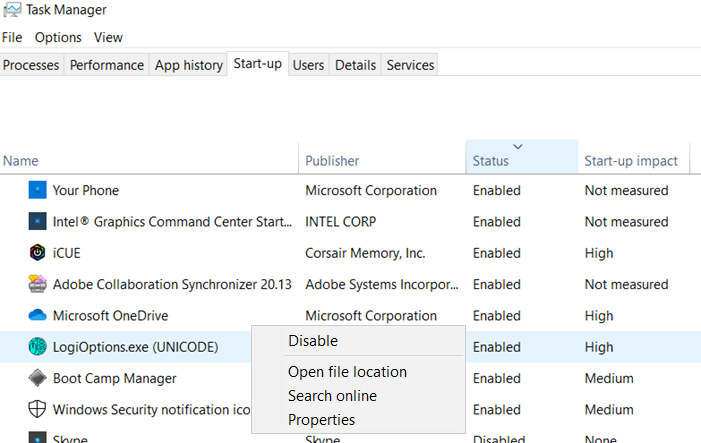Open the File menu
701x443 pixels.
point(12,37)
